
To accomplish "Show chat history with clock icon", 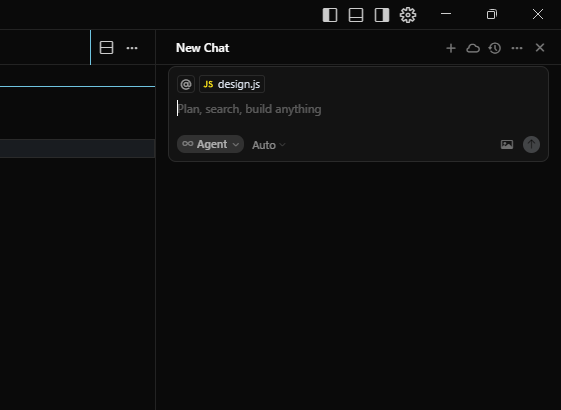I will [x=495, y=48].
